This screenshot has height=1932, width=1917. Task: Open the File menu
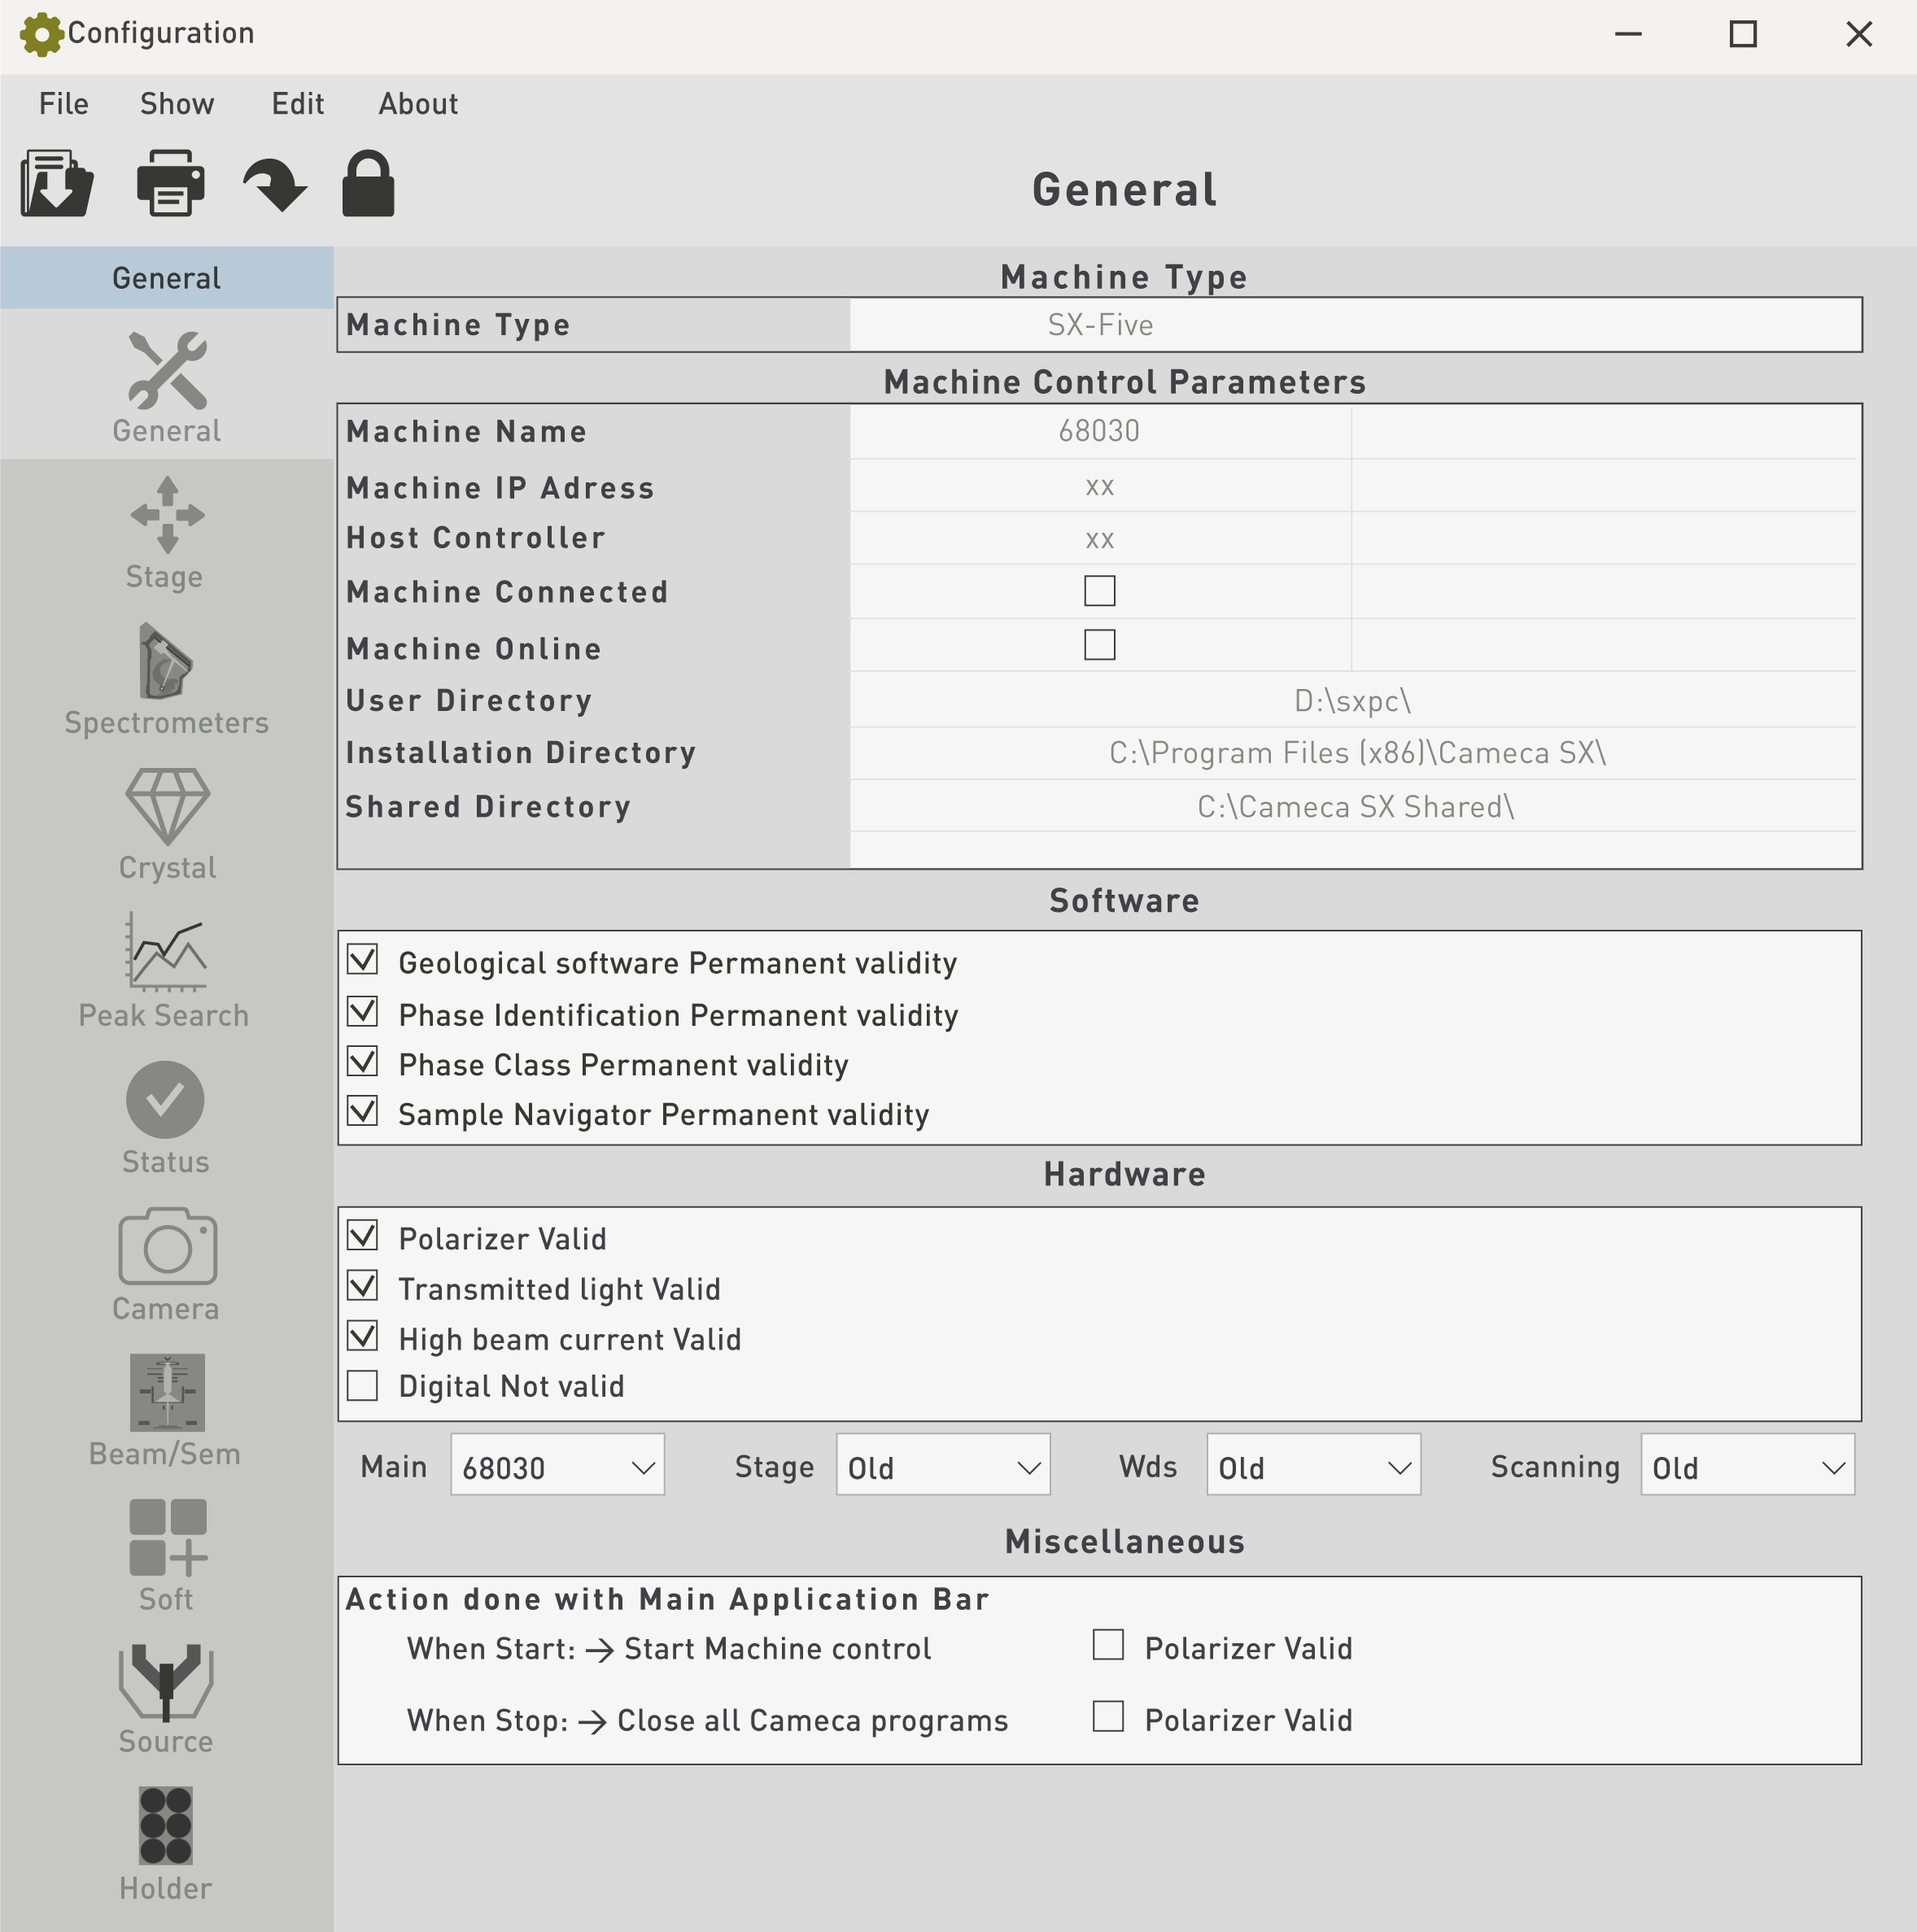[x=63, y=104]
